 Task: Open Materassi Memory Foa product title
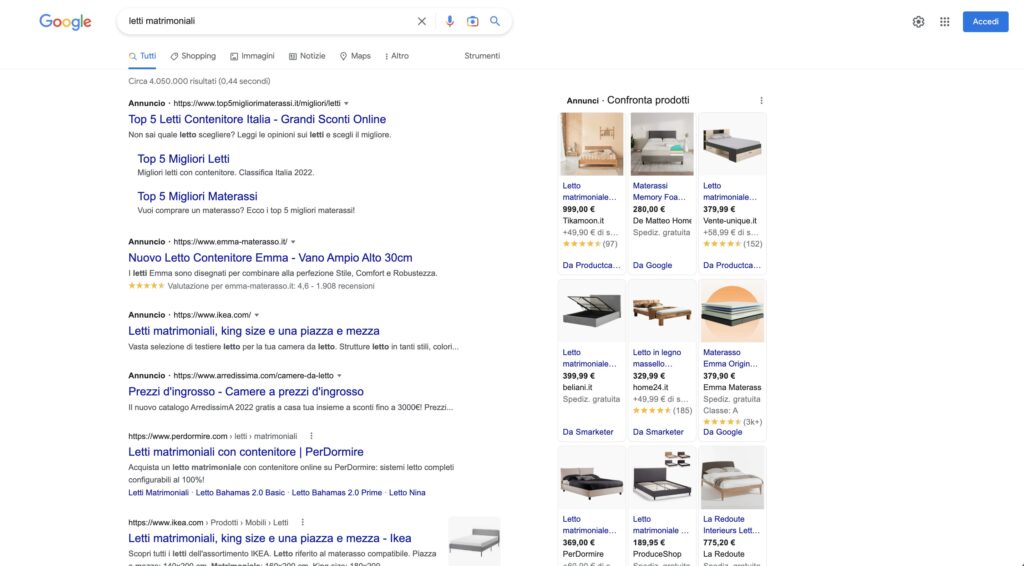tap(659, 192)
